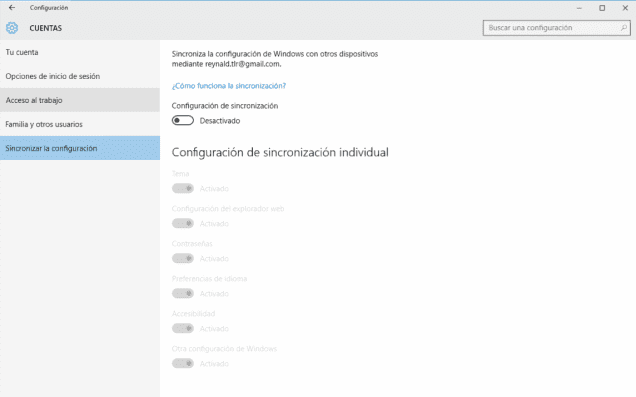Toggle the Tema sync switch
The width and height of the screenshot is (636, 397).
(183, 189)
